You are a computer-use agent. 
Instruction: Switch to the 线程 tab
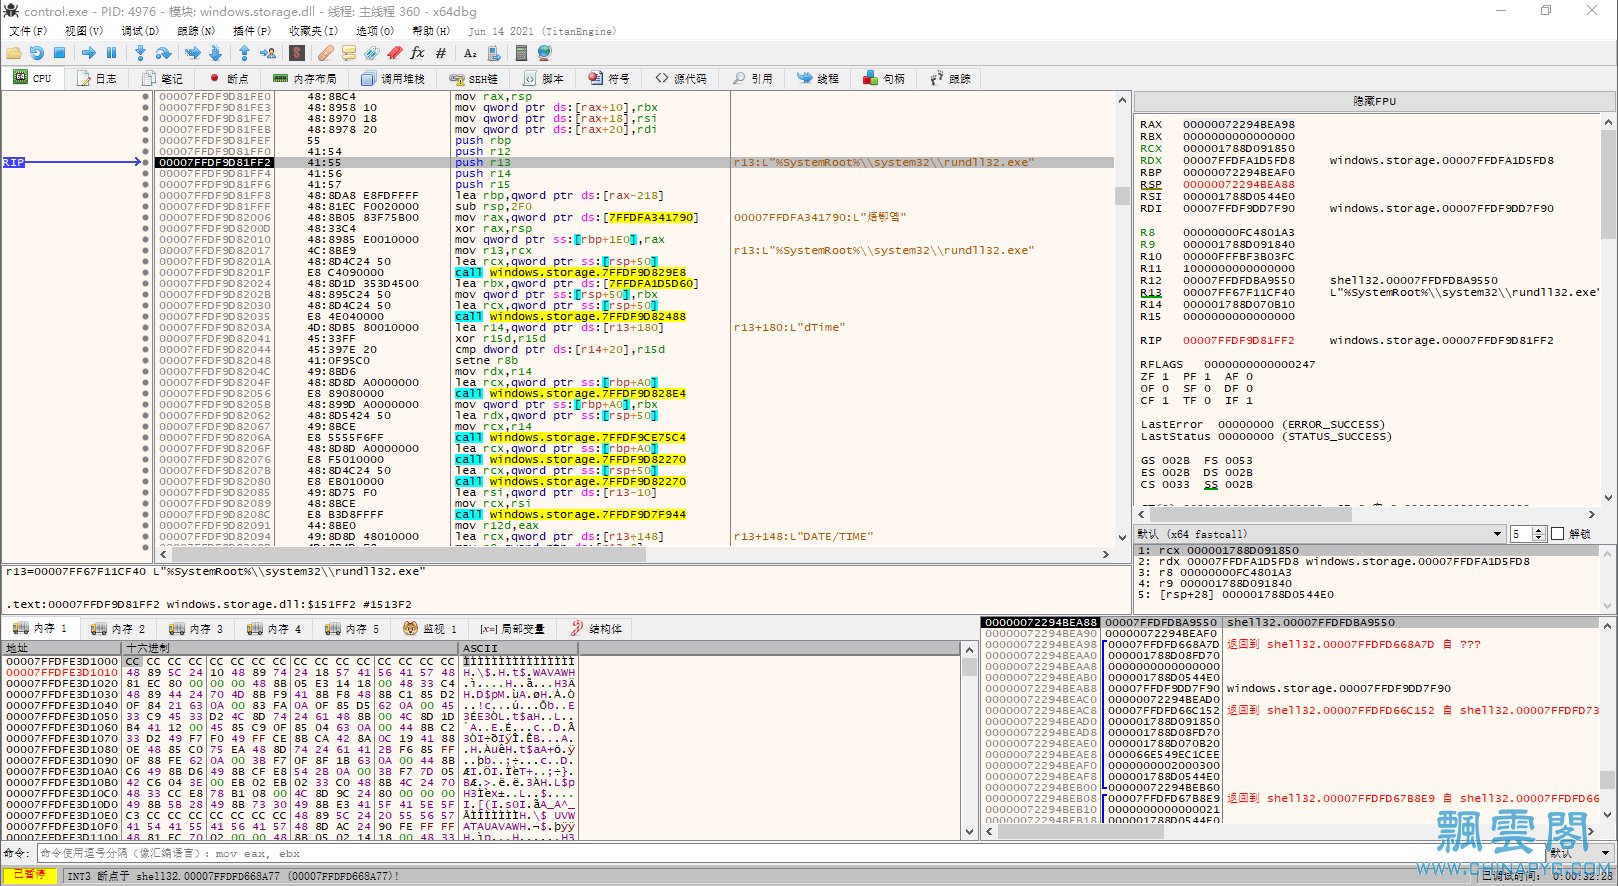click(818, 78)
